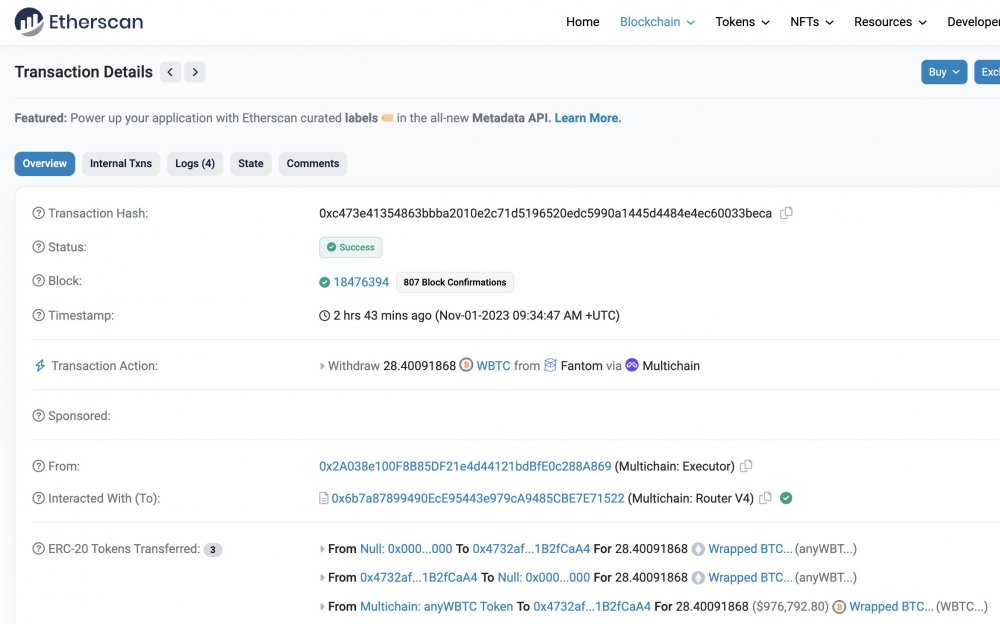Click help icon next to Status
Screen dimensions: 1000x624
click(38, 247)
